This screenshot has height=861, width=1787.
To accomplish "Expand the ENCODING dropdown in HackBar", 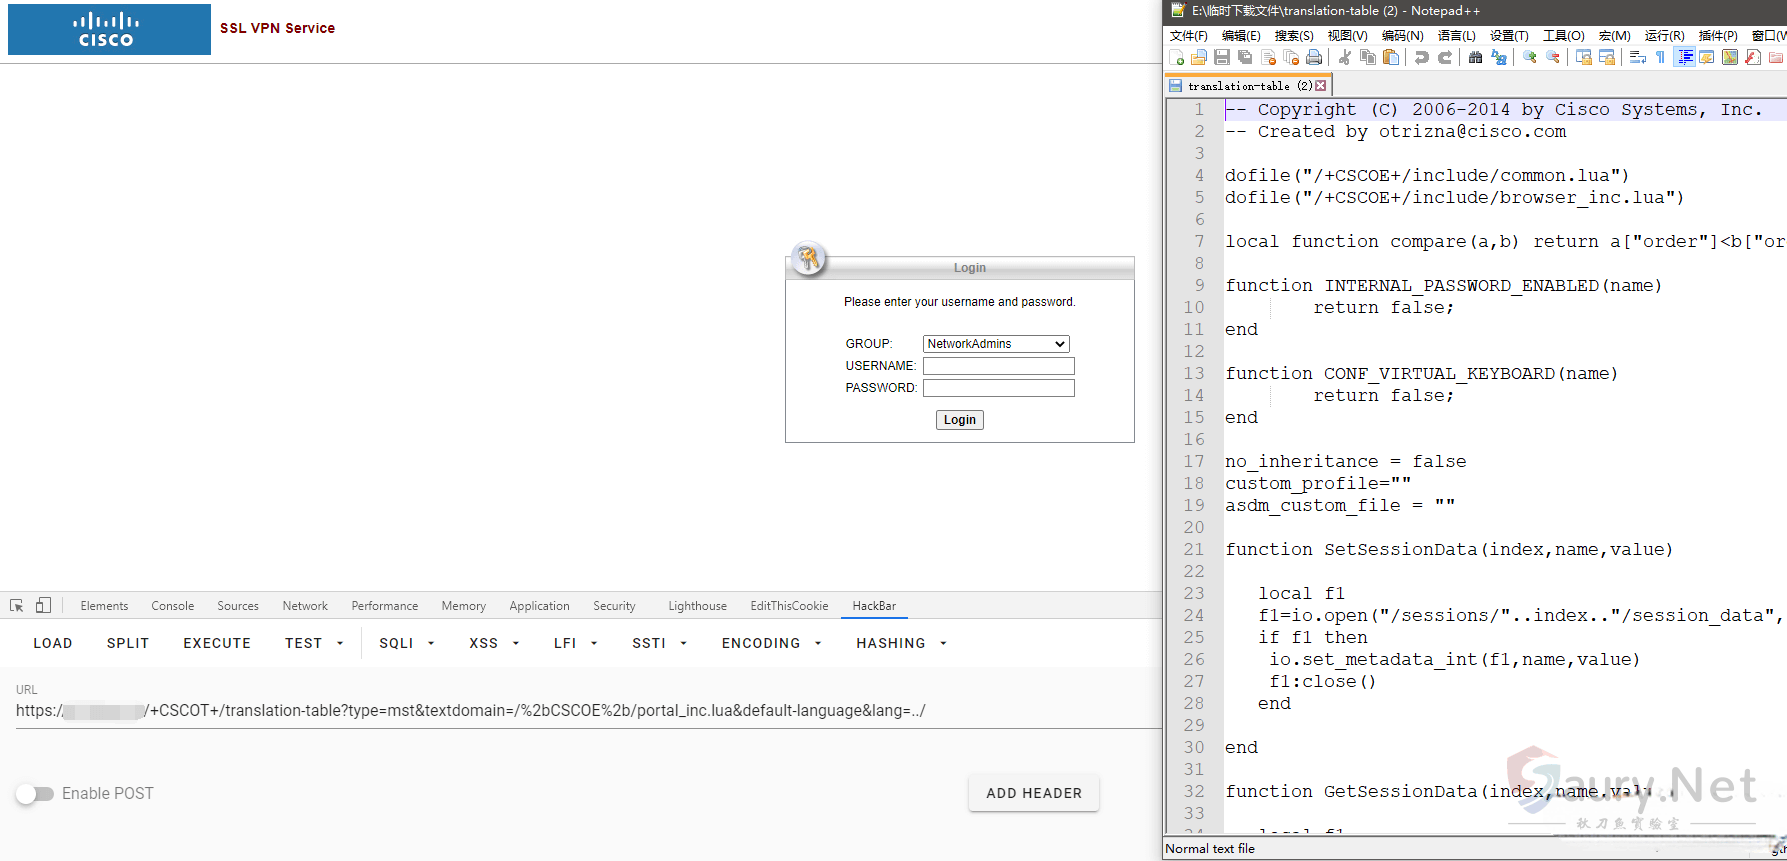I will click(x=771, y=644).
